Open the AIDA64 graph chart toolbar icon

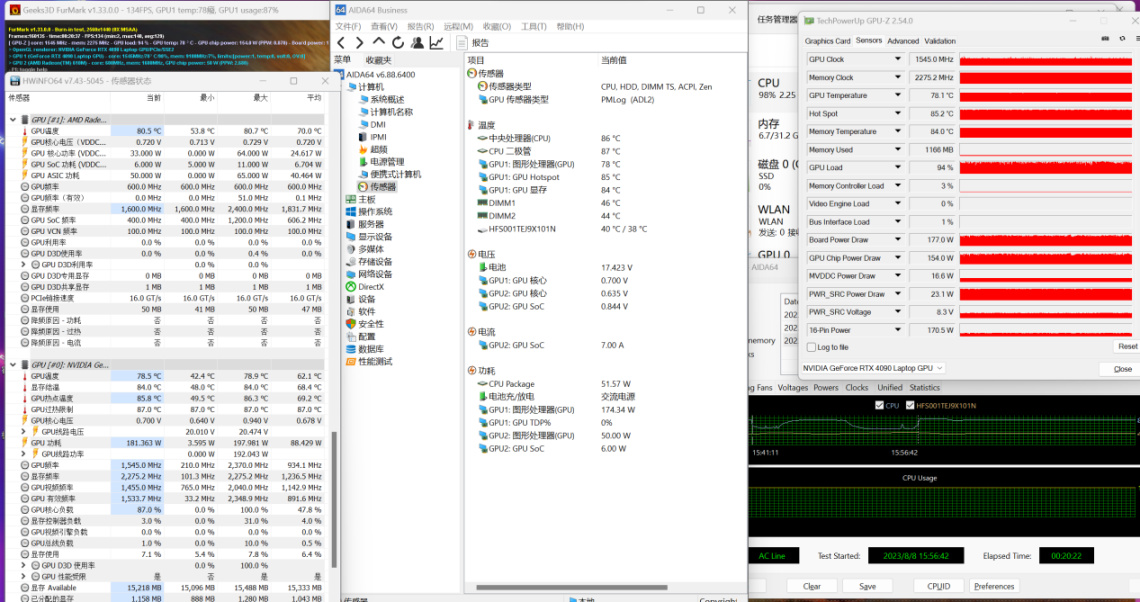click(x=436, y=43)
